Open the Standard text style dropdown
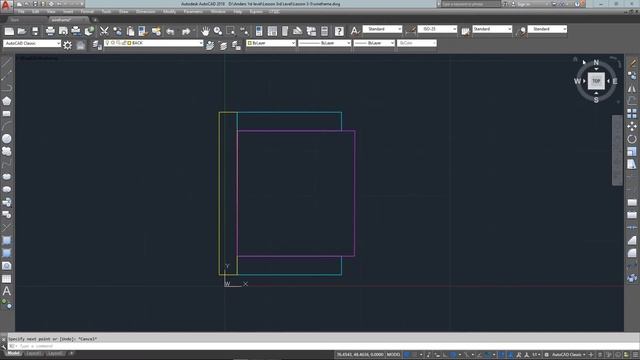640x360 pixels. [383, 29]
